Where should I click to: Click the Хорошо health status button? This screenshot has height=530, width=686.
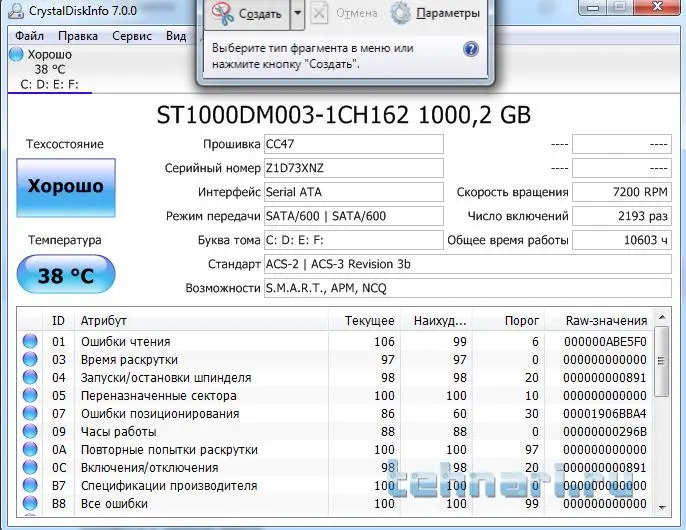[x=66, y=188]
